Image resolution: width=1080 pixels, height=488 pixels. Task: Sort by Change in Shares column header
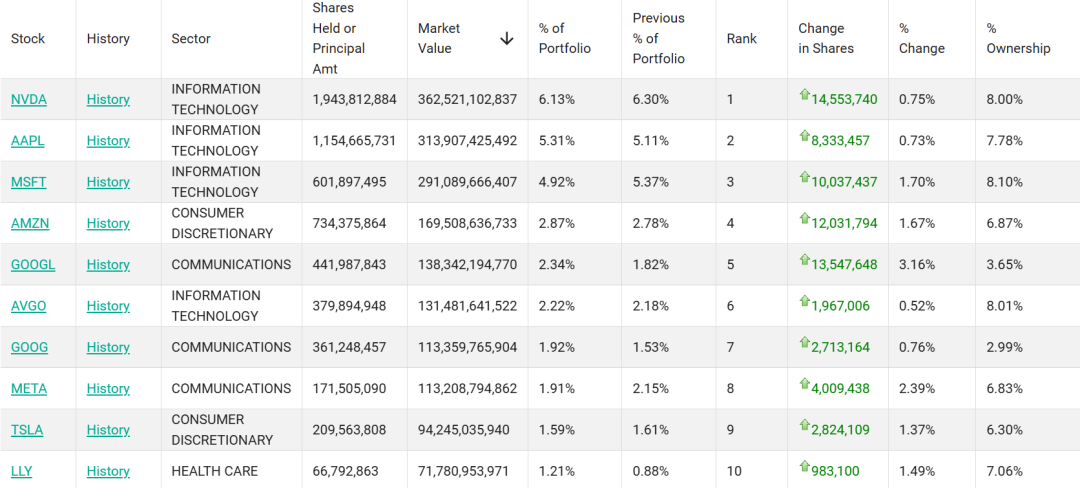[x=826, y=39]
